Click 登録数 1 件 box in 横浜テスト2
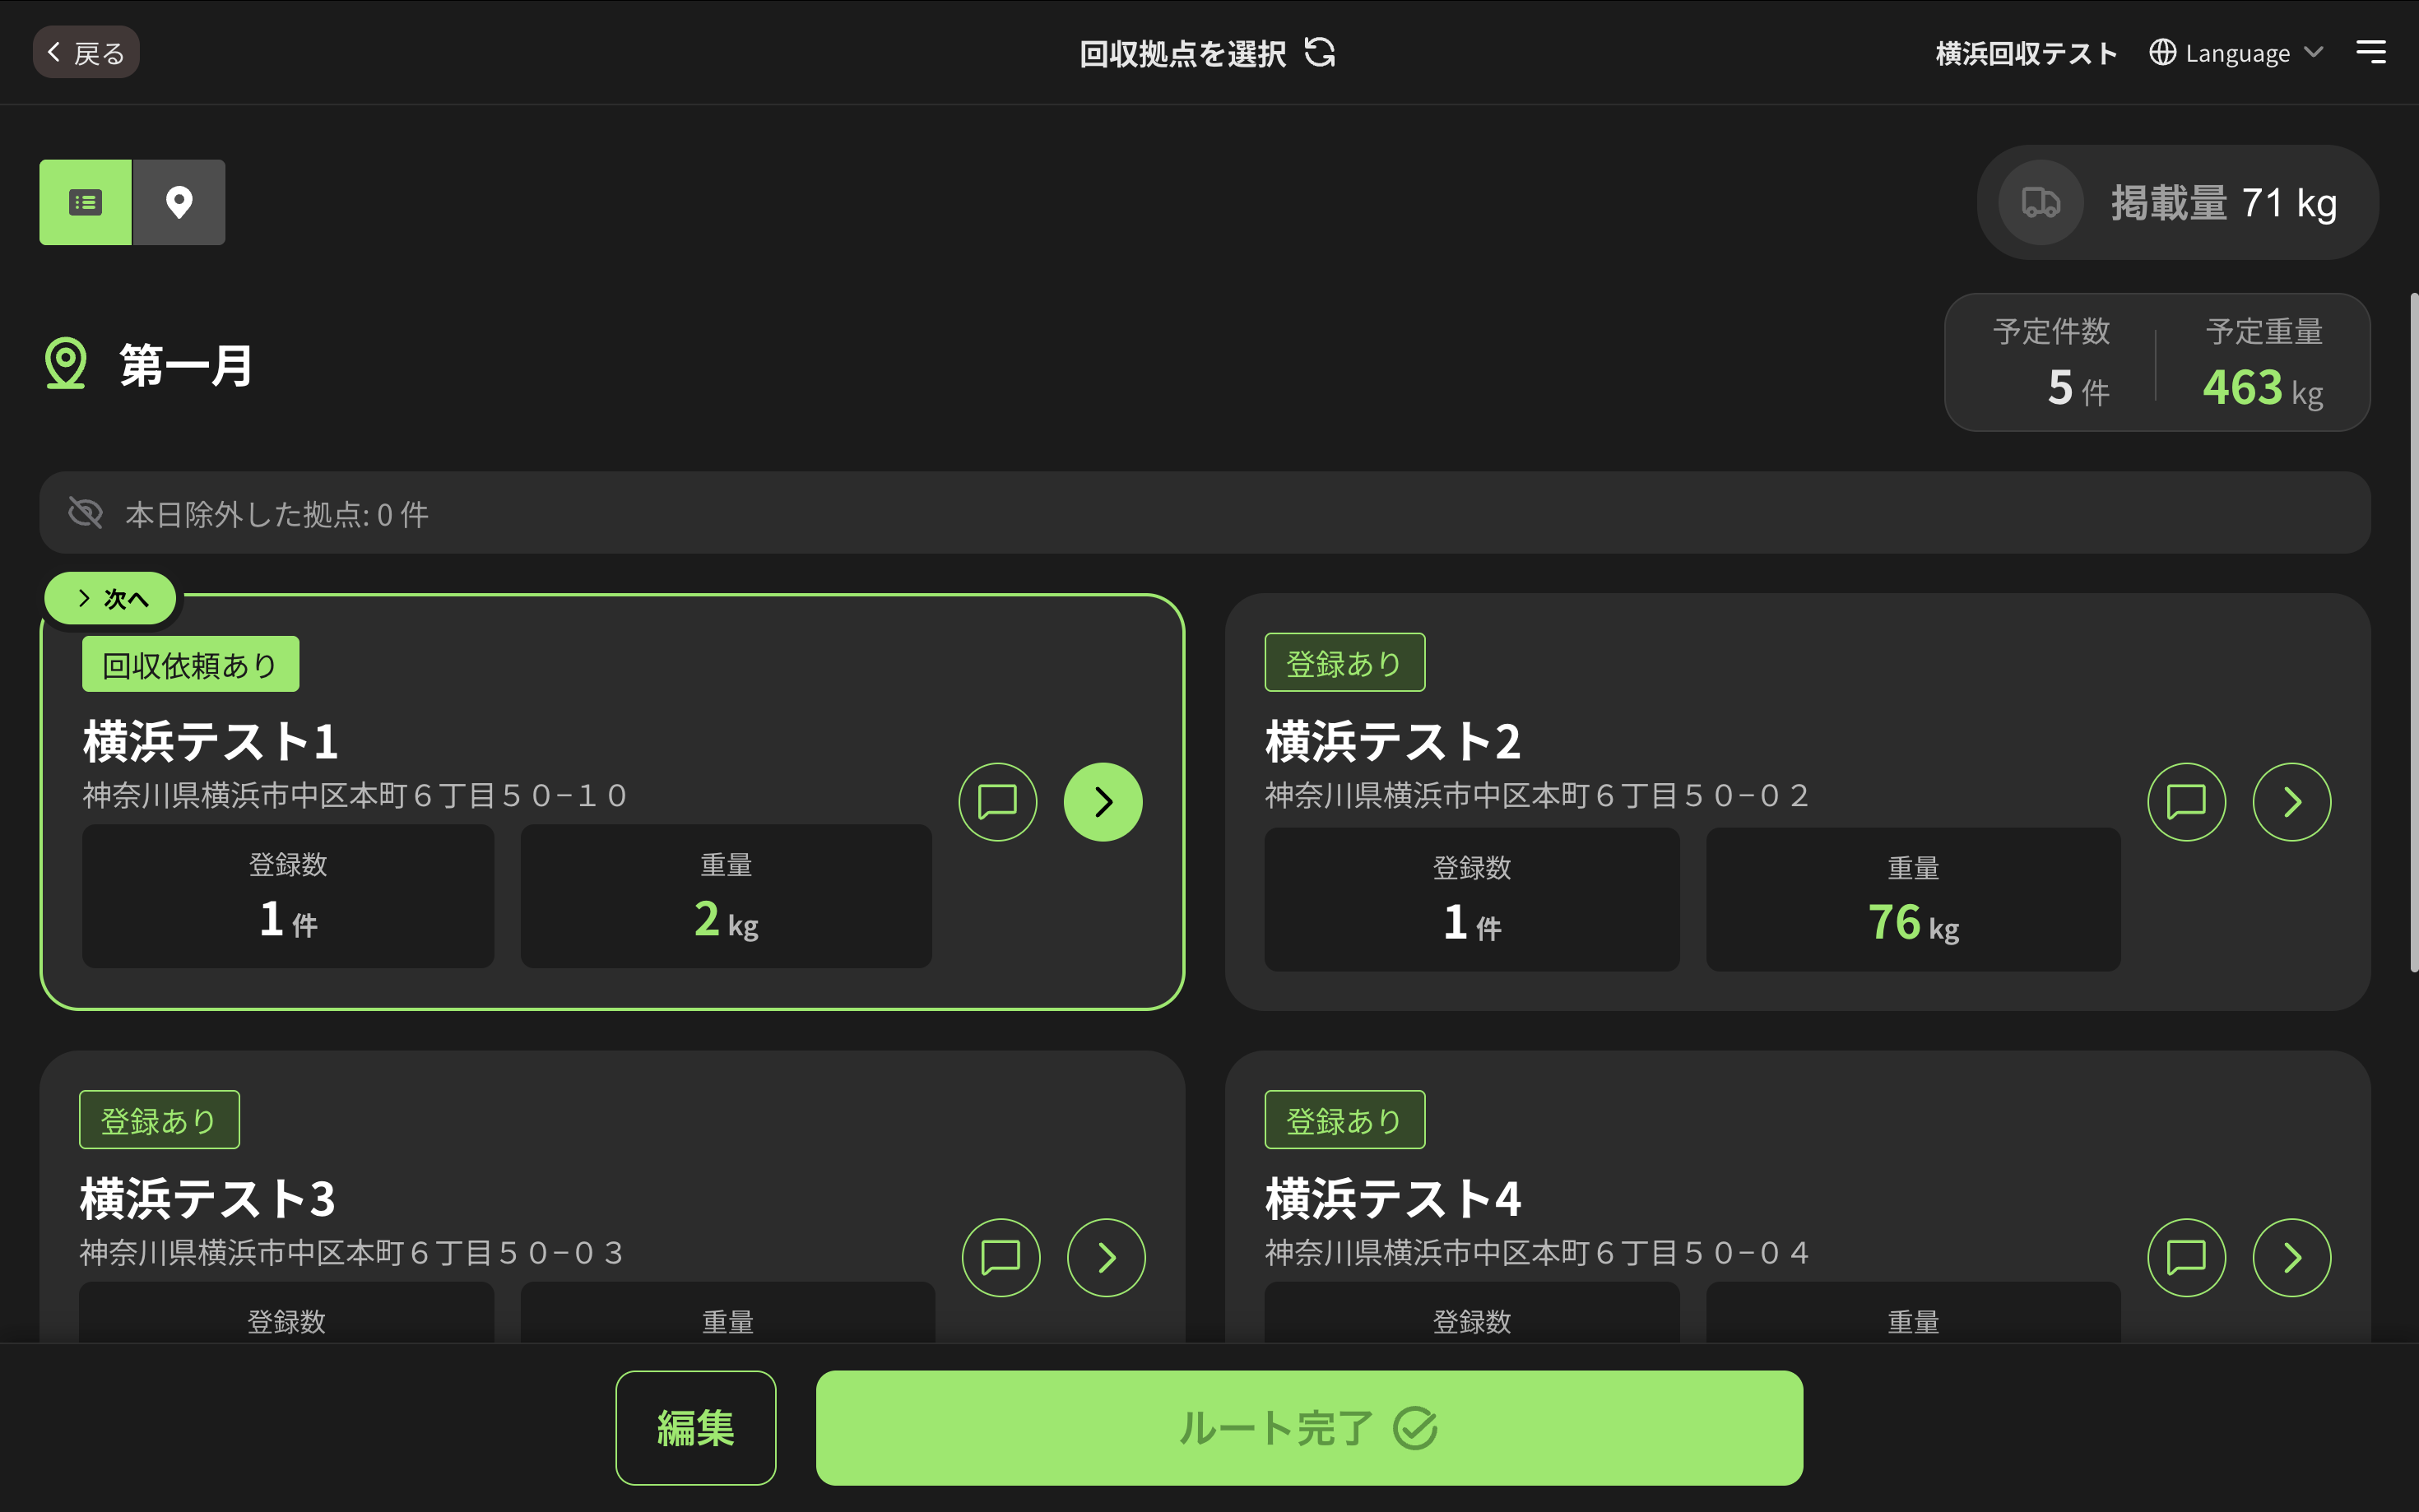 pyautogui.click(x=1472, y=899)
